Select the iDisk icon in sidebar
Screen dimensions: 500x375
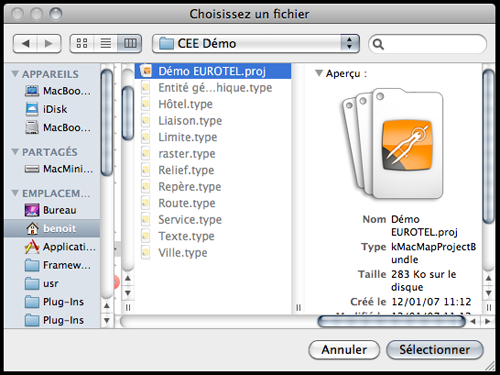point(32,109)
